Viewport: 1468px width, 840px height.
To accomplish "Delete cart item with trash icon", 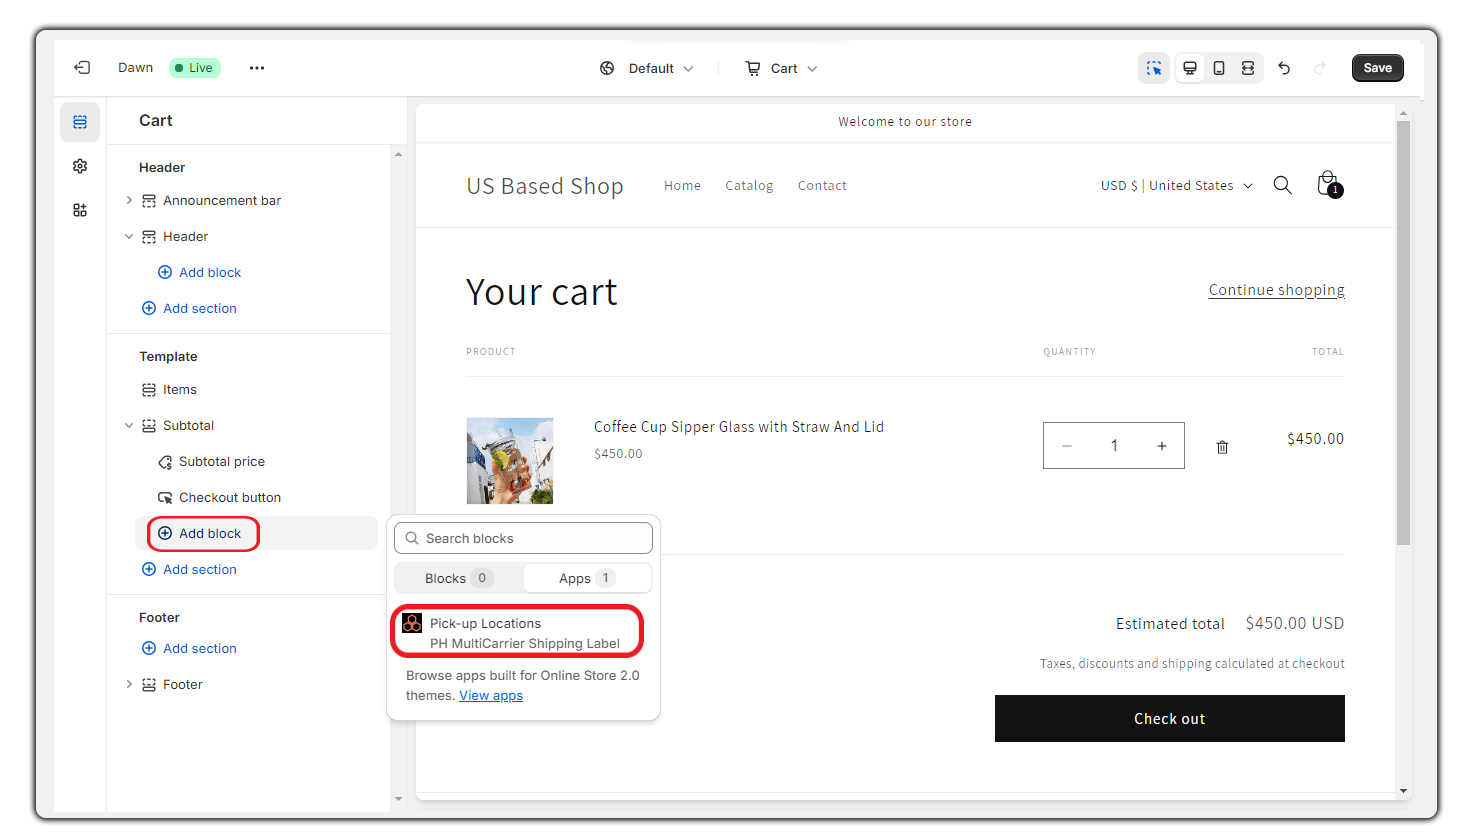I will 1222,447.
